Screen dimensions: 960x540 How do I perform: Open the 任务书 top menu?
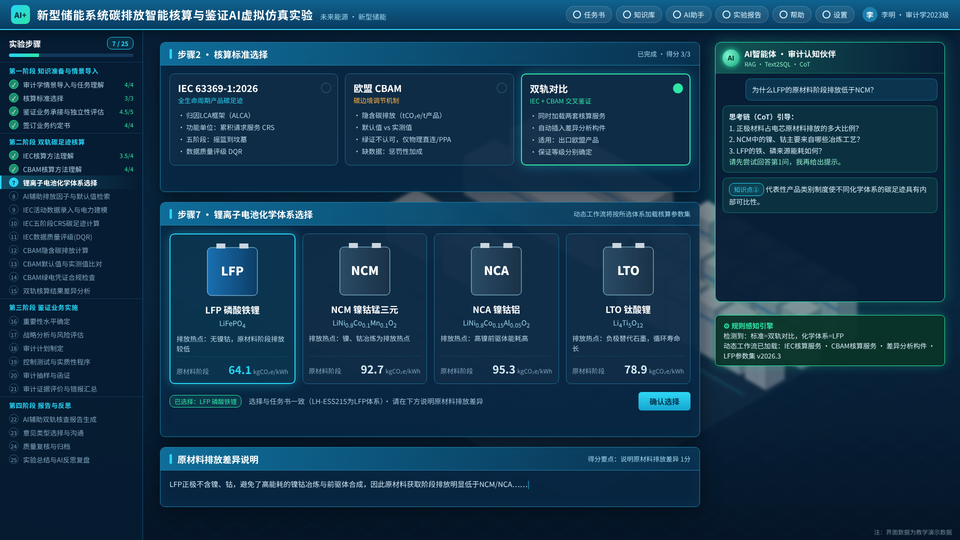[588, 15]
